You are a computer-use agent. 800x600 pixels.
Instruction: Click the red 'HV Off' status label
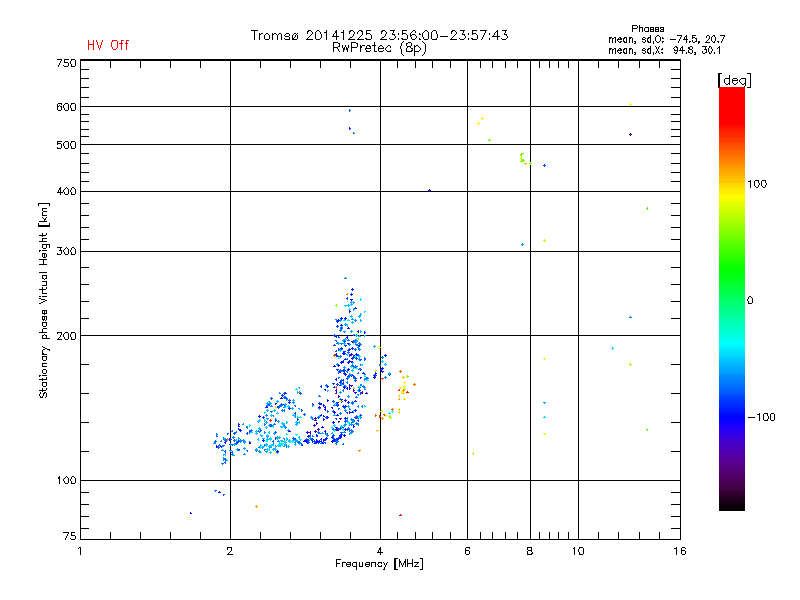point(108,45)
